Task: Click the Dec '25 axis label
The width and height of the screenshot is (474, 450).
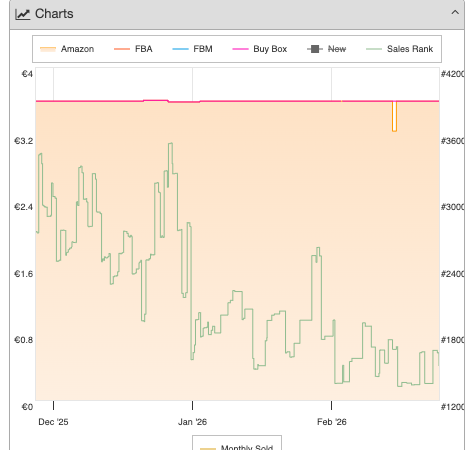Action: click(x=53, y=422)
